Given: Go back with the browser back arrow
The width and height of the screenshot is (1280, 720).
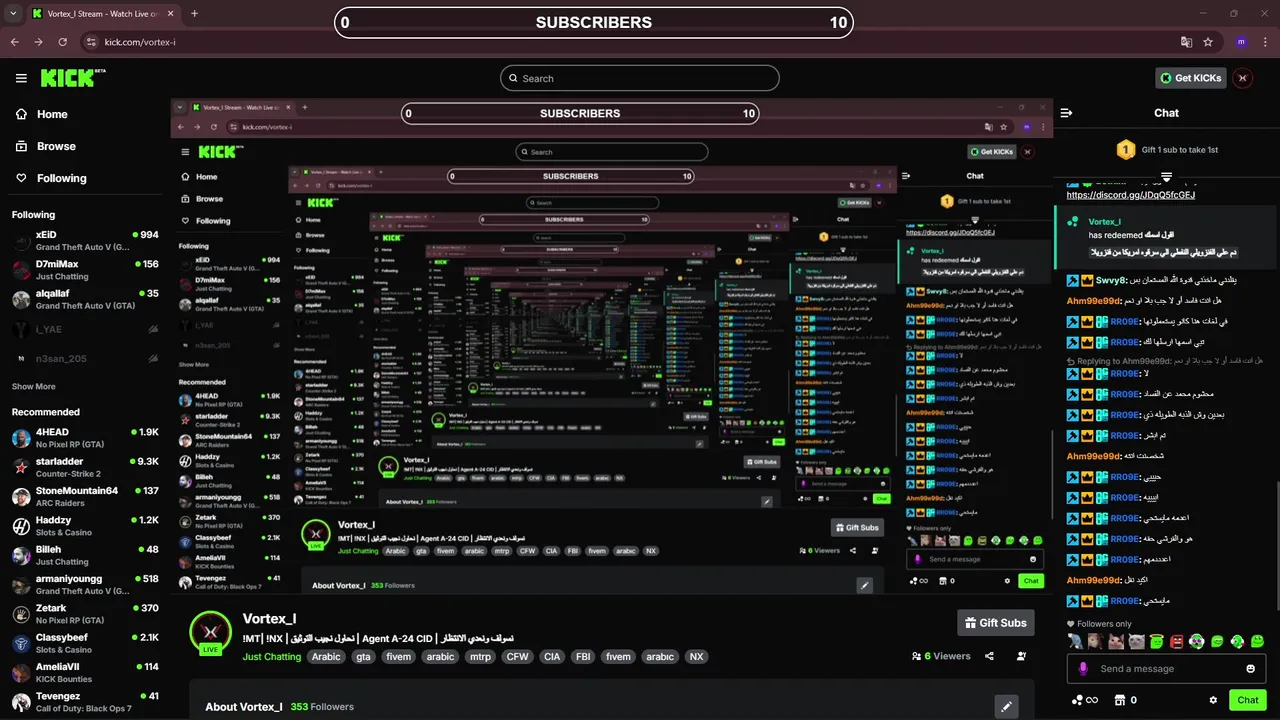Looking at the screenshot, I should [x=14, y=42].
